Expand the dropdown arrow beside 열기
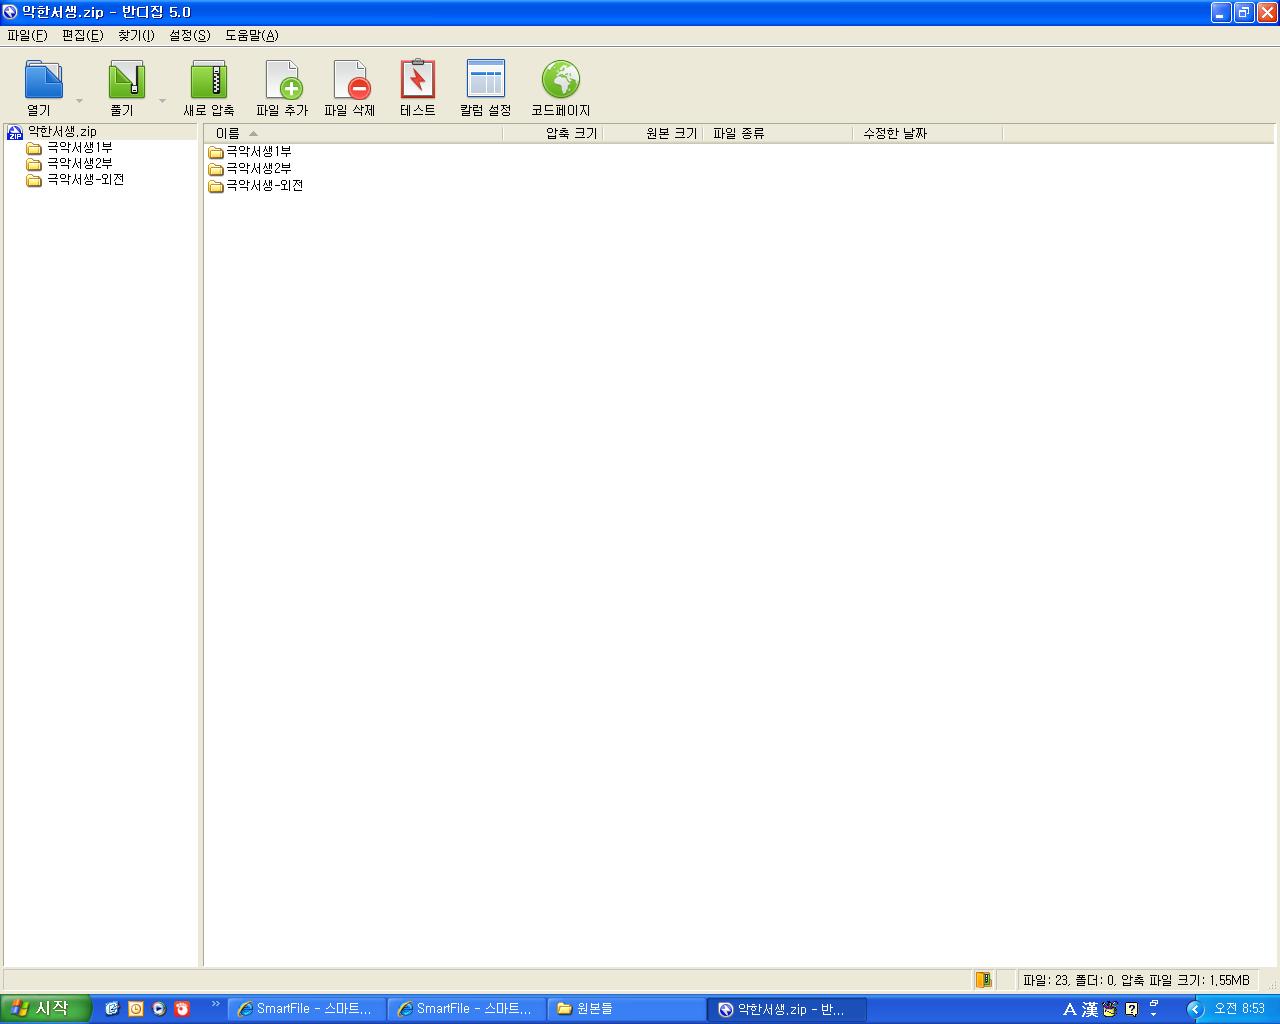 click(80, 101)
